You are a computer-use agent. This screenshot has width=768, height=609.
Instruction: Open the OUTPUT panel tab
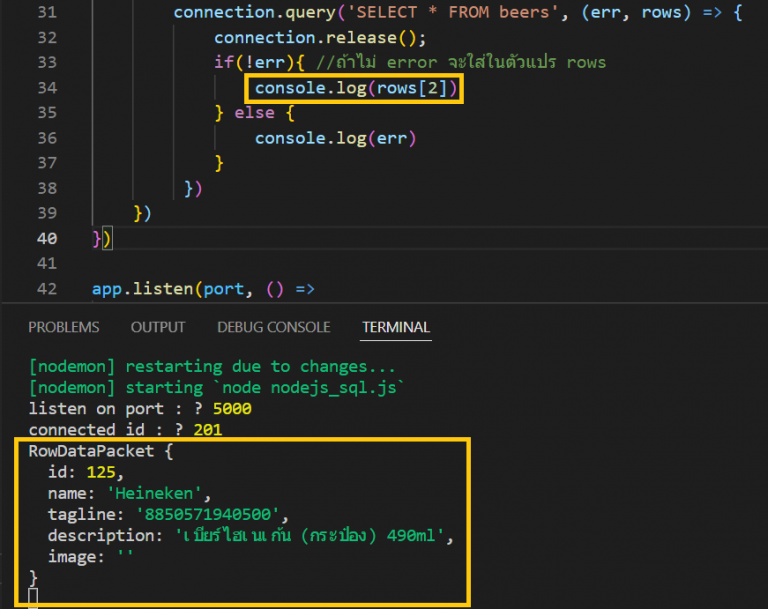[x=158, y=327]
